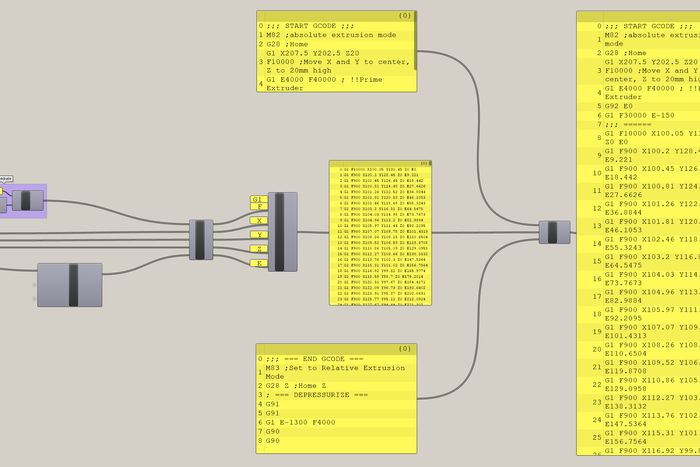Select the X input label tag
This screenshot has width=700, height=467.
258,220
